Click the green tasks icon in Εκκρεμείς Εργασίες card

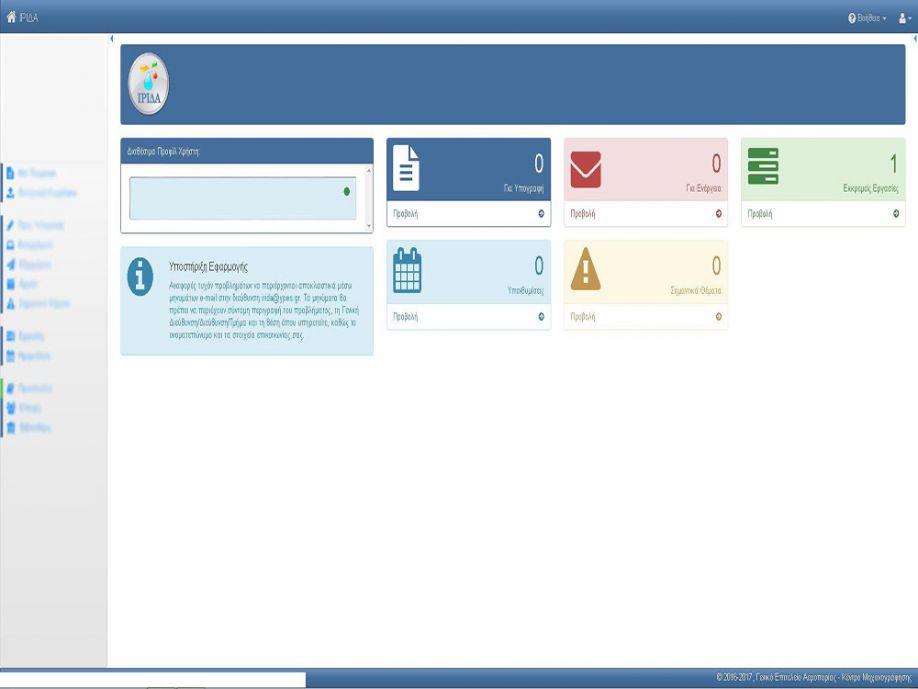click(763, 166)
